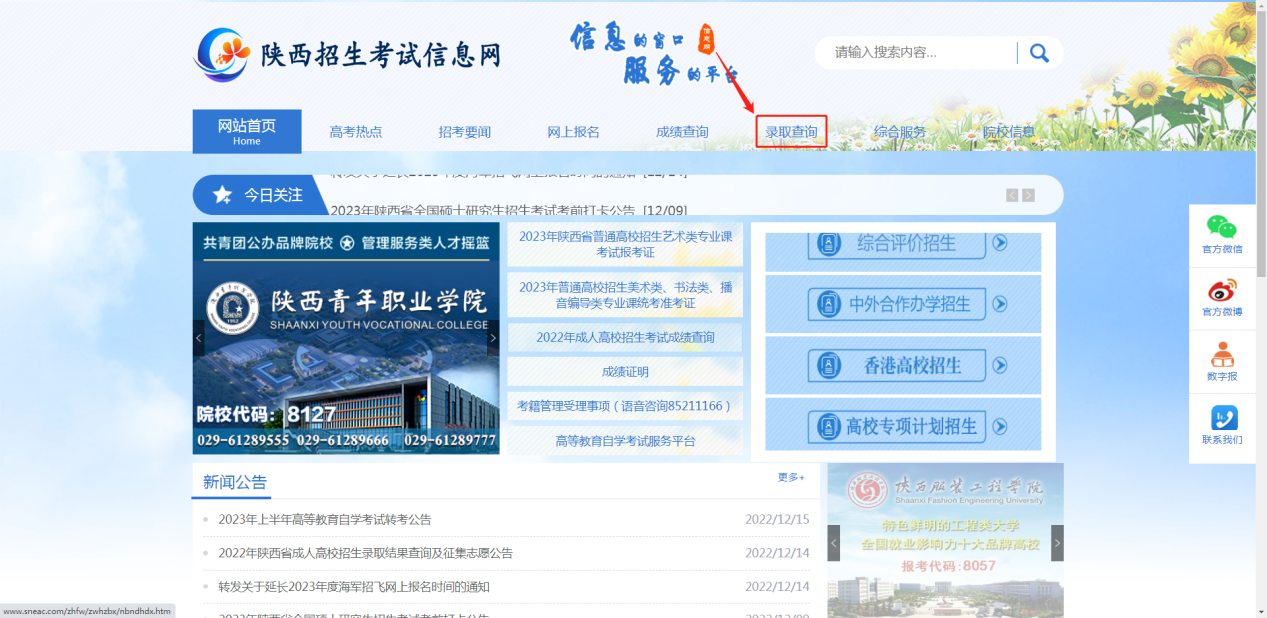The width and height of the screenshot is (1267, 618).
Task: Open ticker item 2023年陕西省全国硕士研究生招生考试考前打卡公告
Action: click(509, 210)
